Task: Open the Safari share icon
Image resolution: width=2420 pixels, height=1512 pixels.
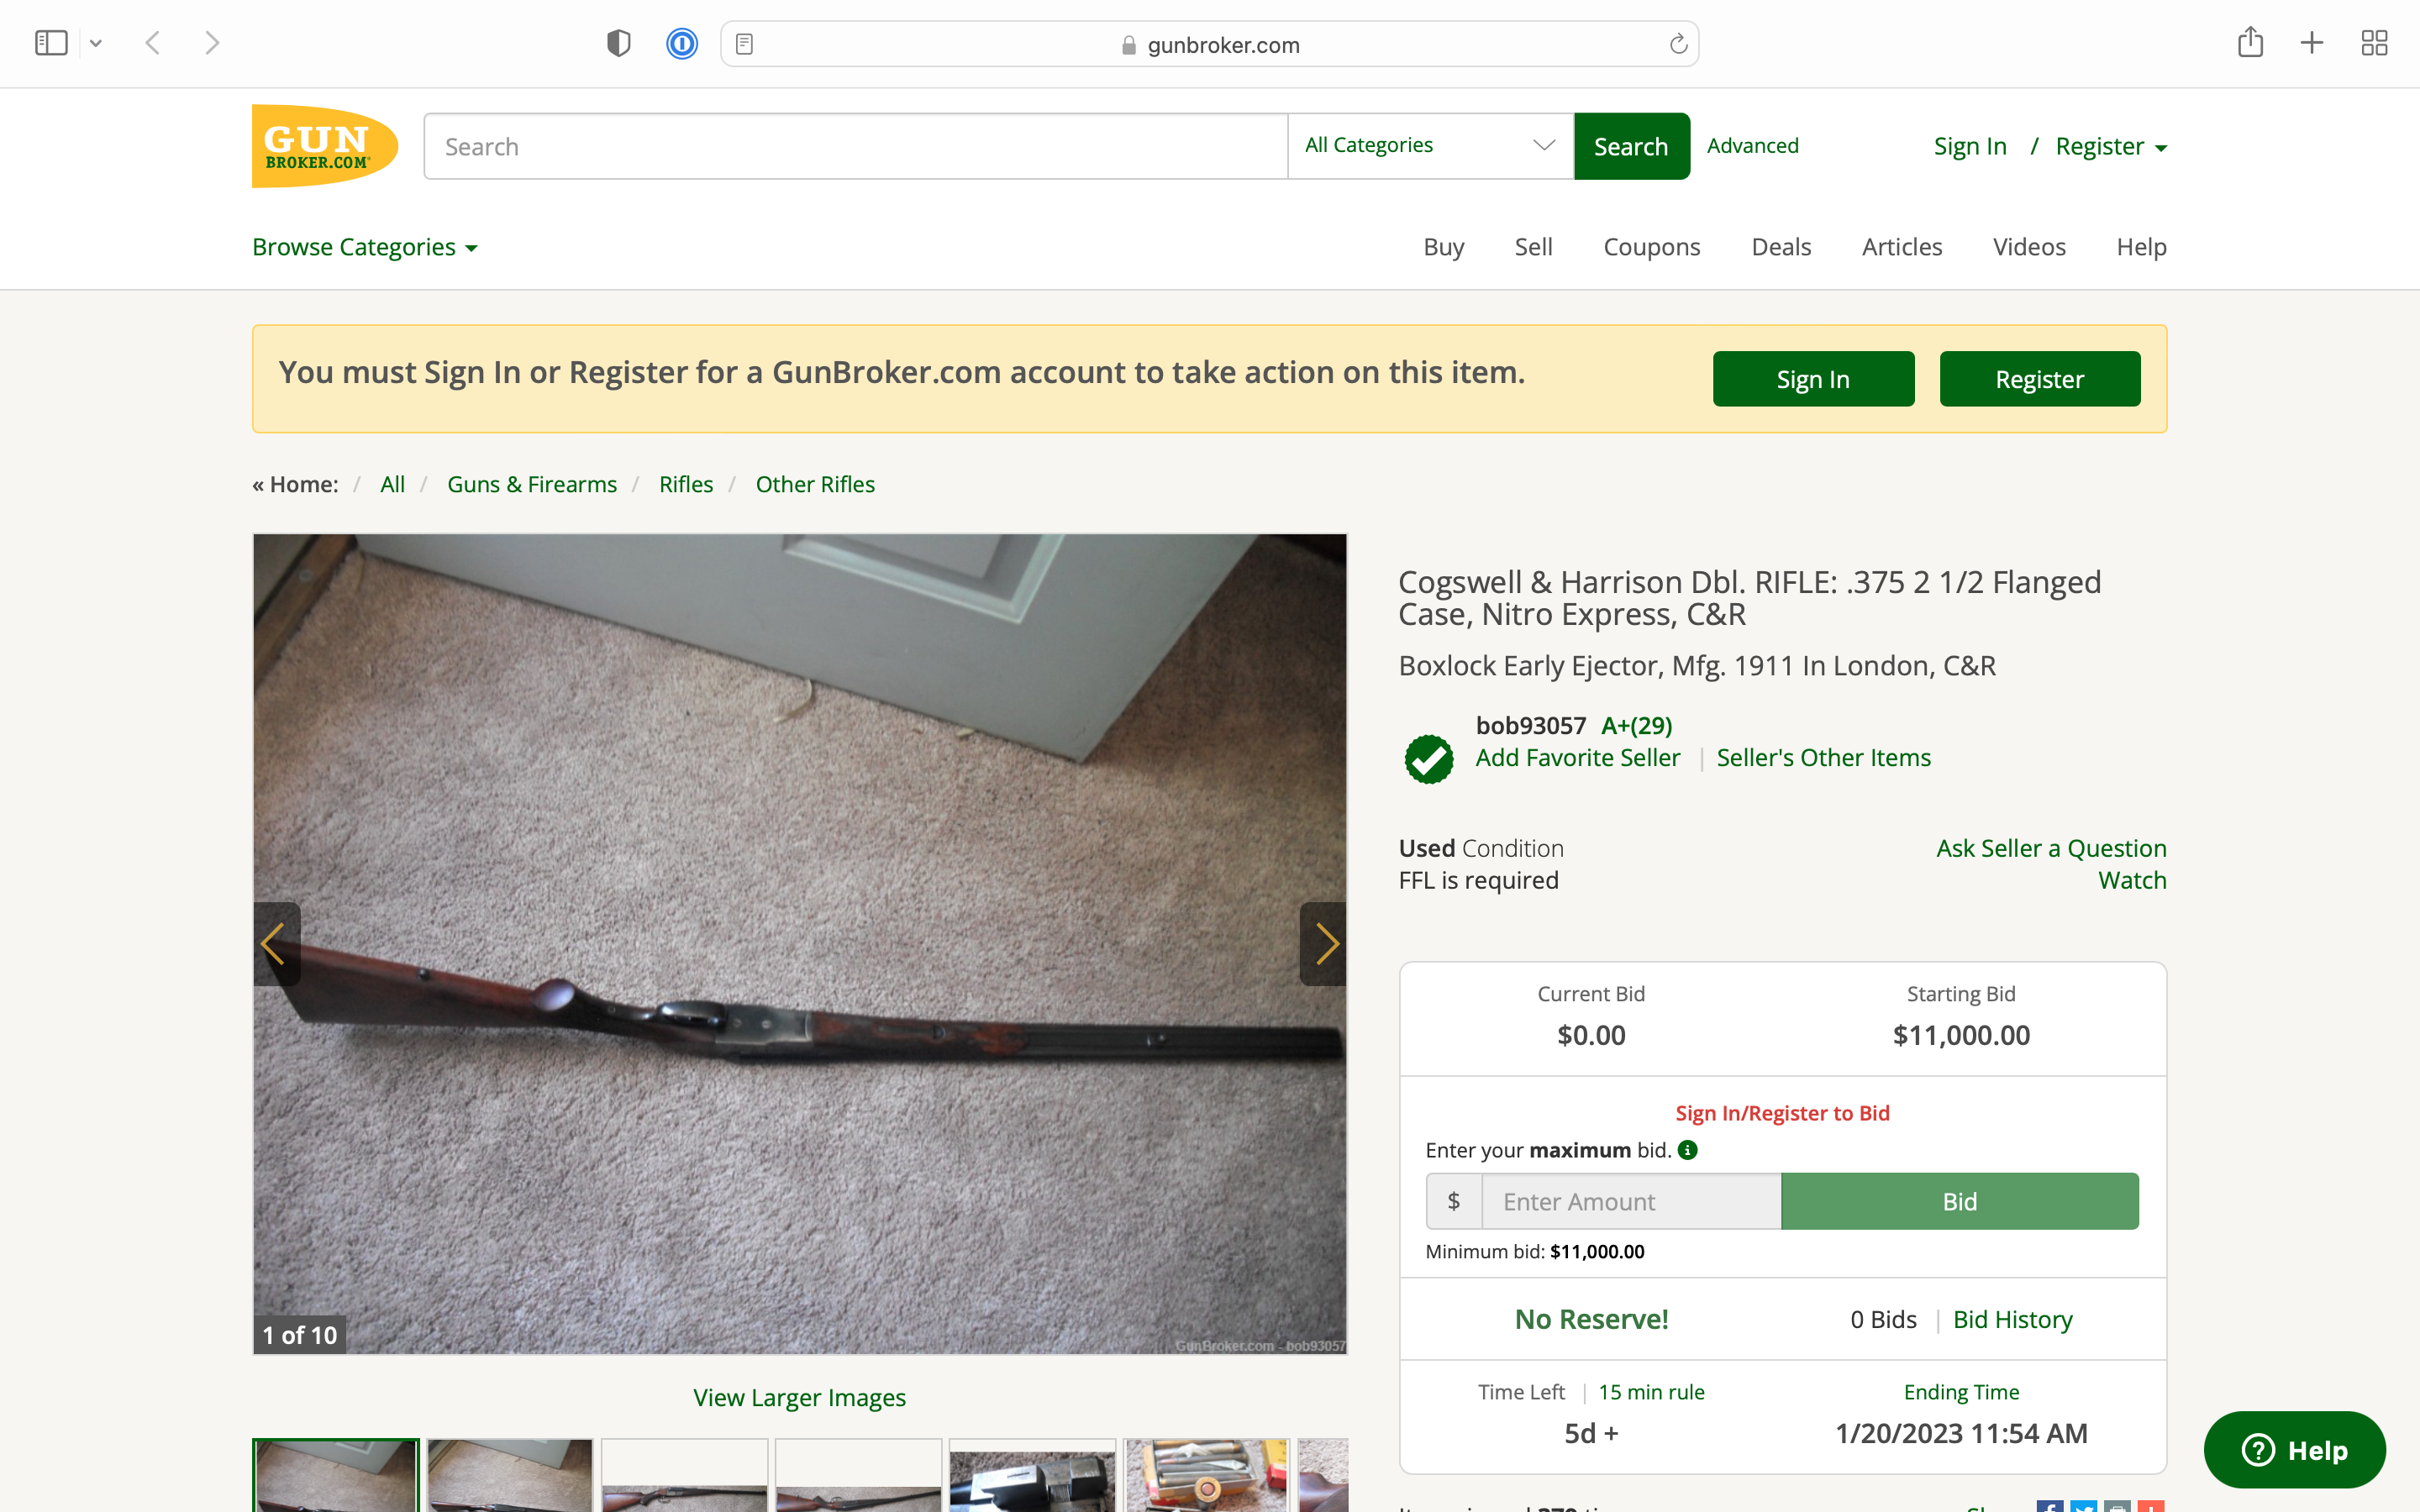Action: click(2250, 43)
